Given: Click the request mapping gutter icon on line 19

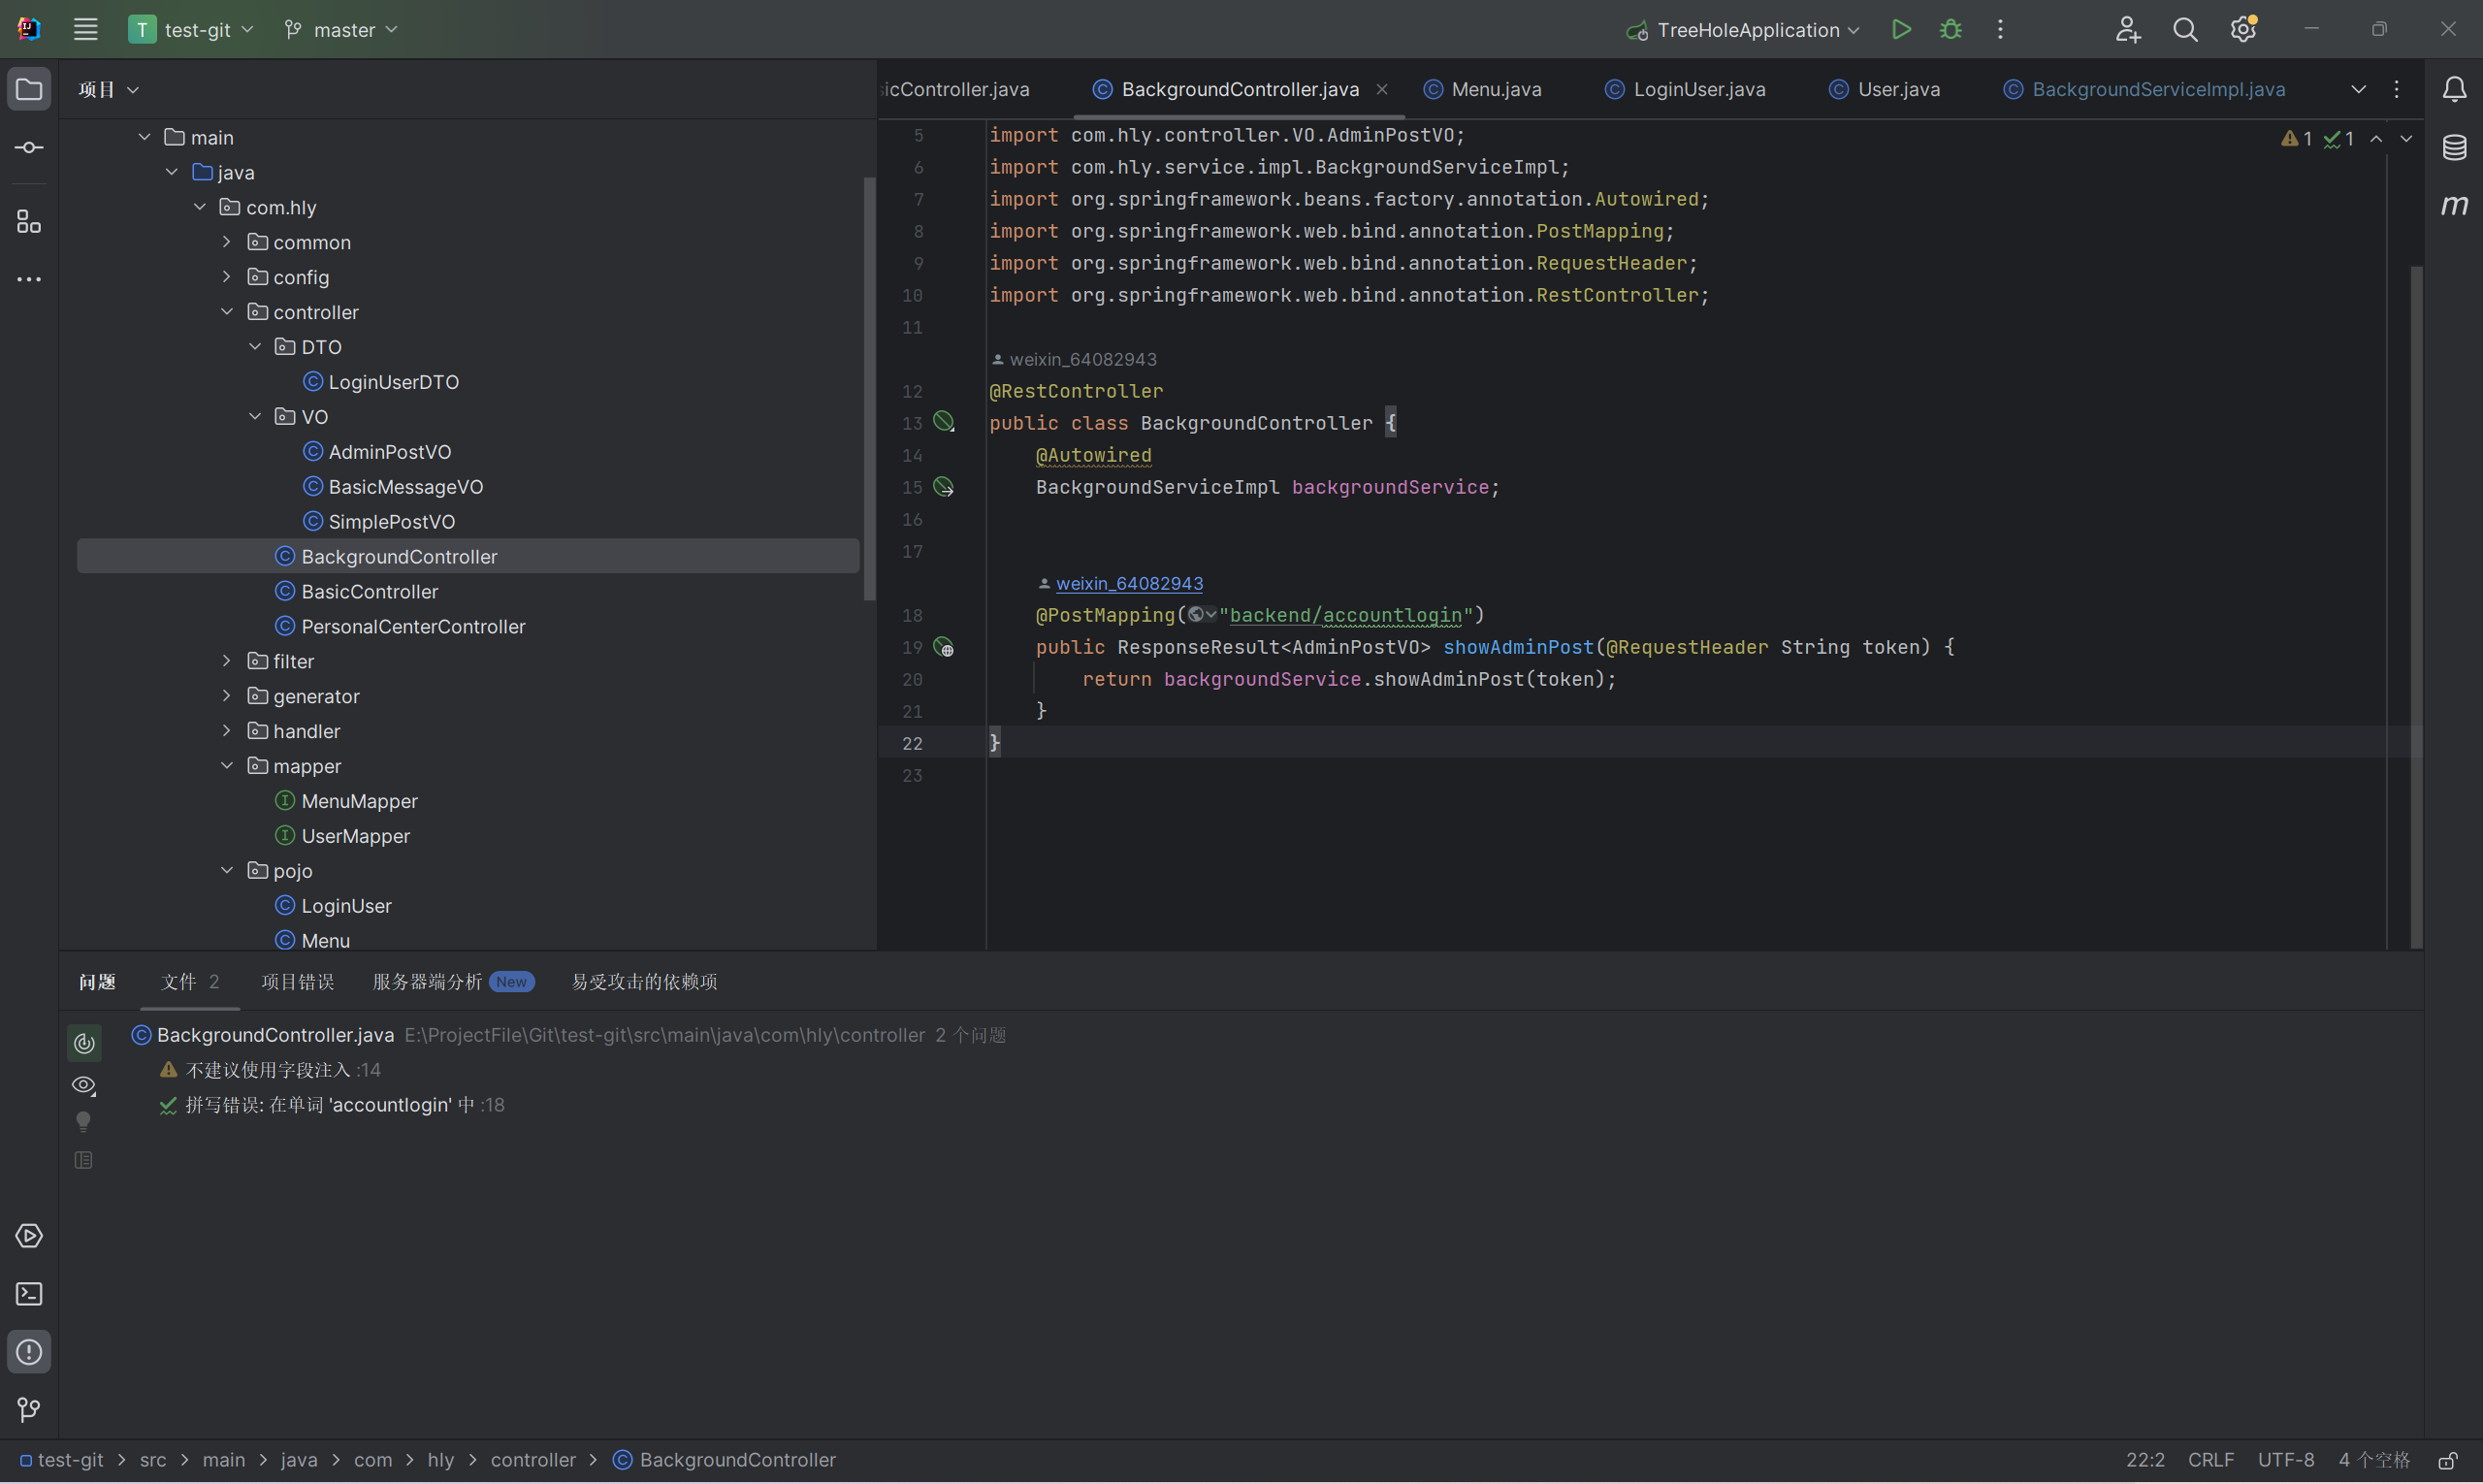Looking at the screenshot, I should click(x=944, y=647).
